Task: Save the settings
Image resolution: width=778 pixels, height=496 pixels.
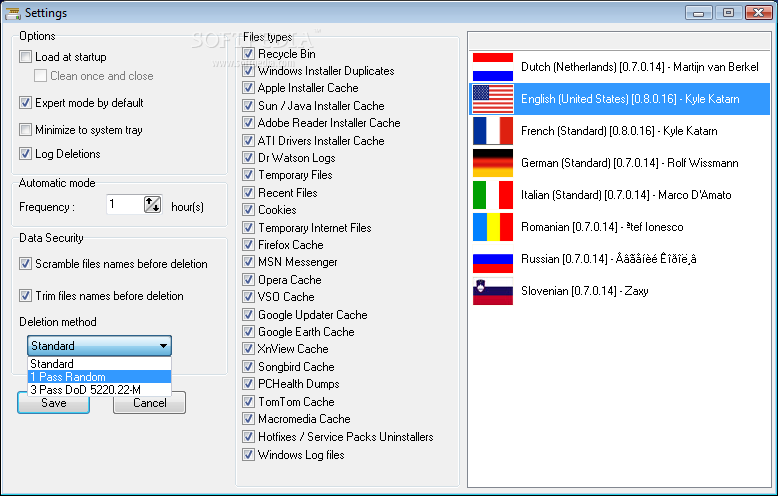Action: [54, 403]
